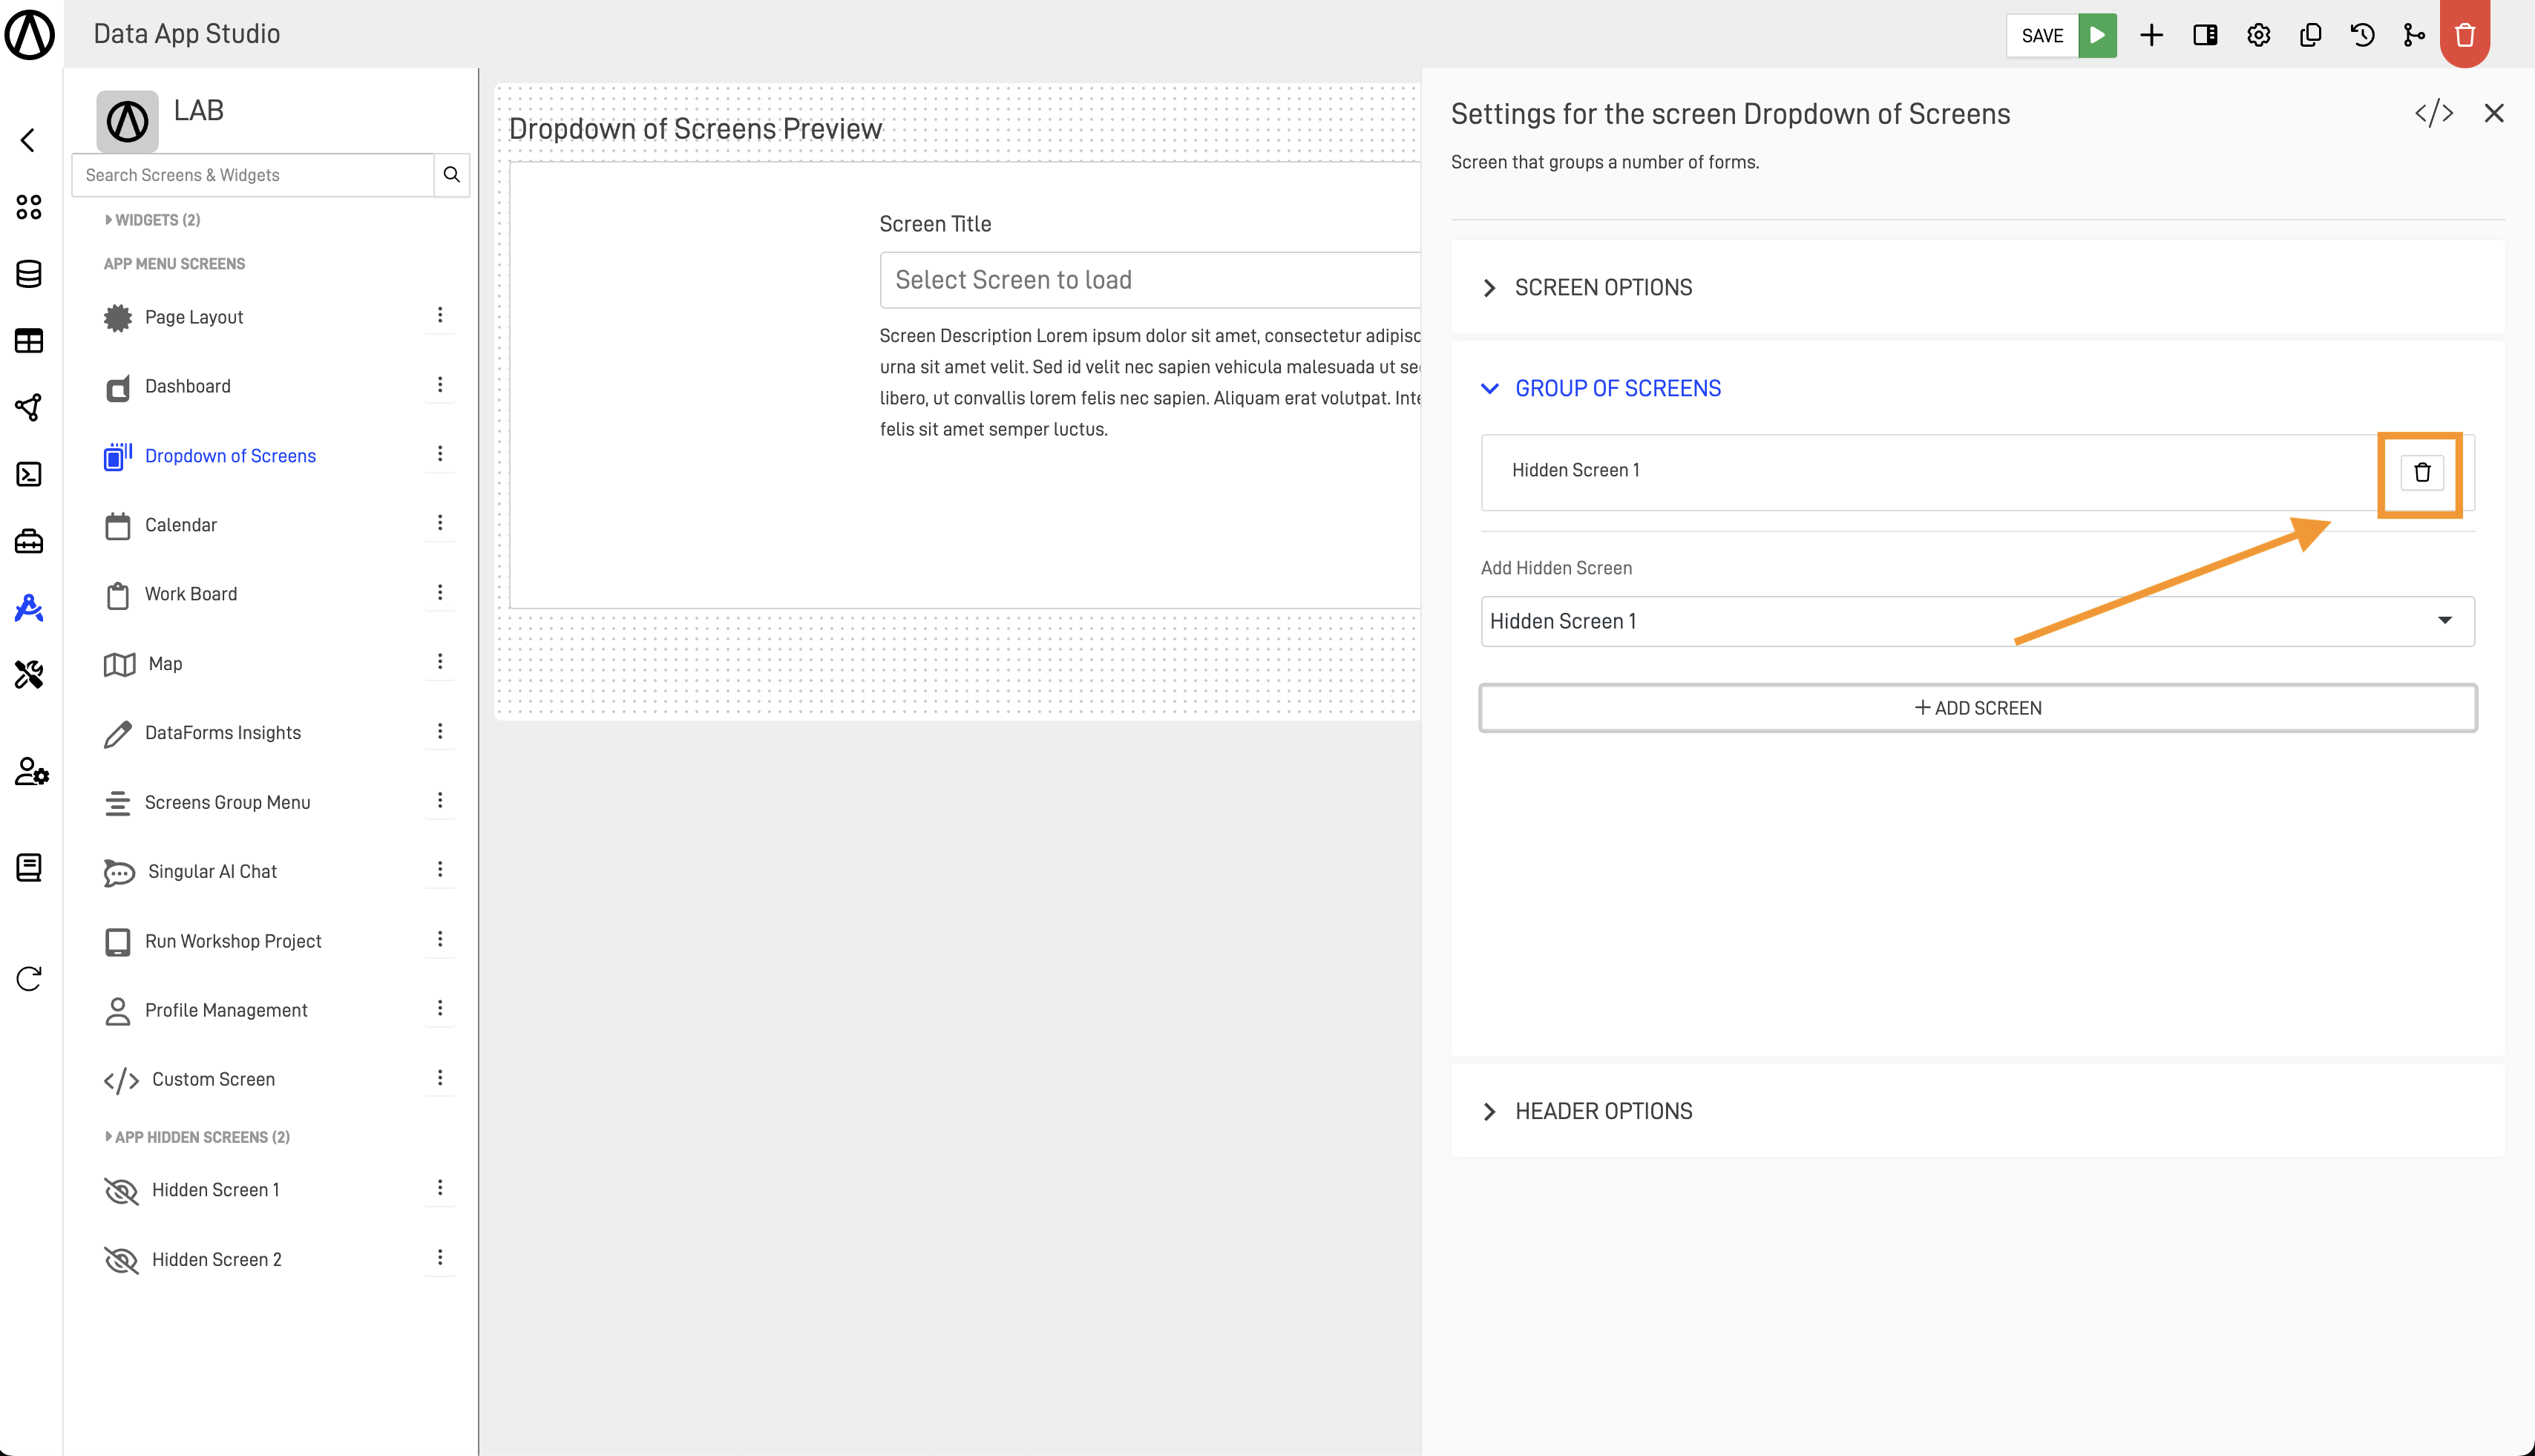2535x1456 pixels.
Task: Open the apps grid icon in sidebar
Action: (x=29, y=207)
